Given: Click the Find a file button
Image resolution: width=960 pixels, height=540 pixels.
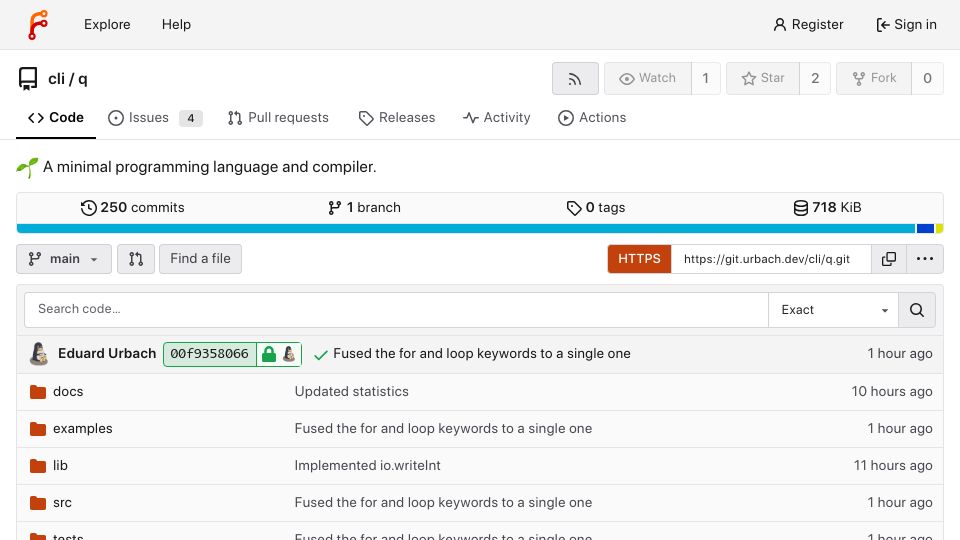Looking at the screenshot, I should coord(200,259).
